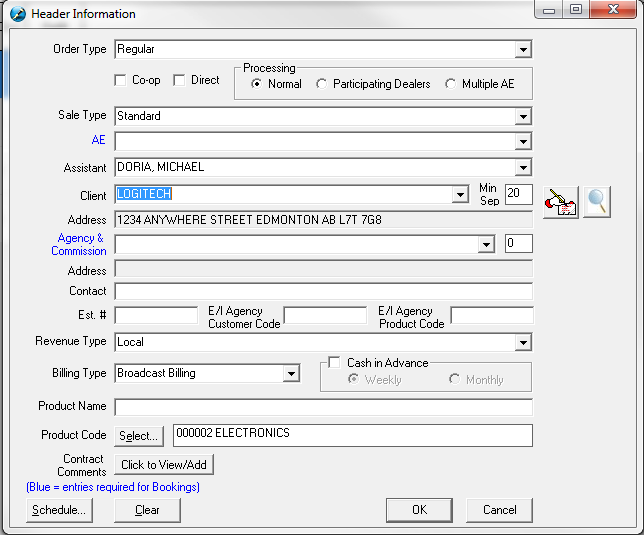Image resolution: width=644 pixels, height=535 pixels.
Task: Open the Assistant dropdown showing DORIA, MICHAEL
Action: (523, 168)
